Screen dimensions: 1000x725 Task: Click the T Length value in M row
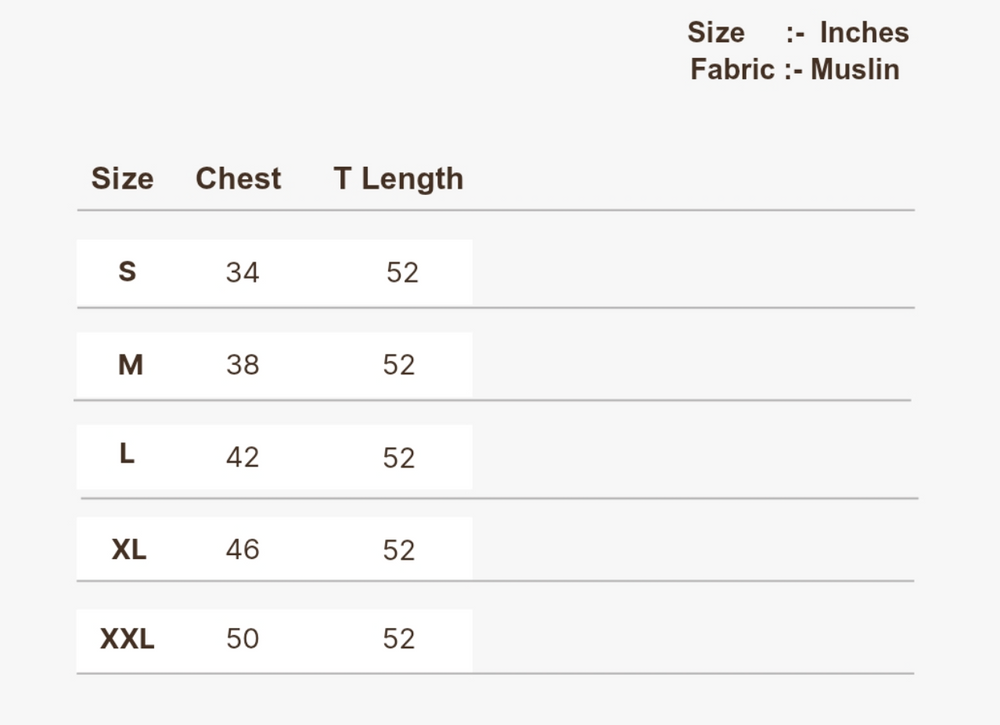(398, 365)
